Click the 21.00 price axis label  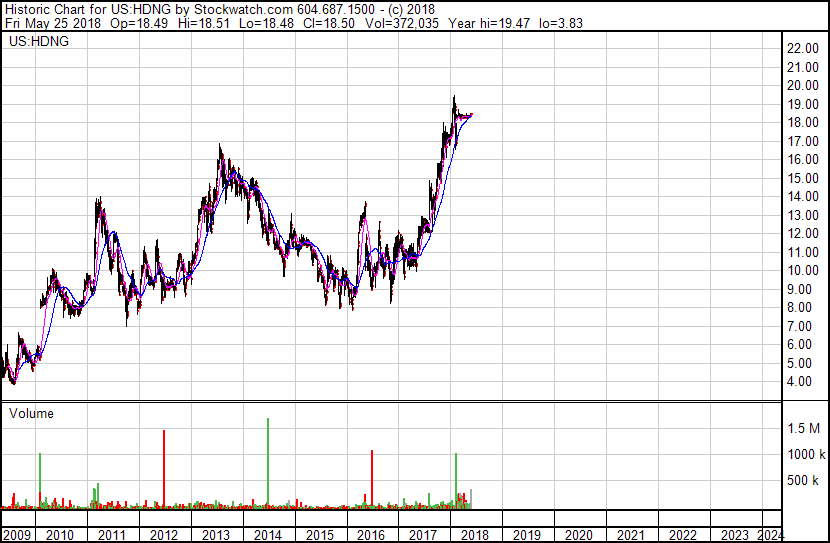point(803,67)
